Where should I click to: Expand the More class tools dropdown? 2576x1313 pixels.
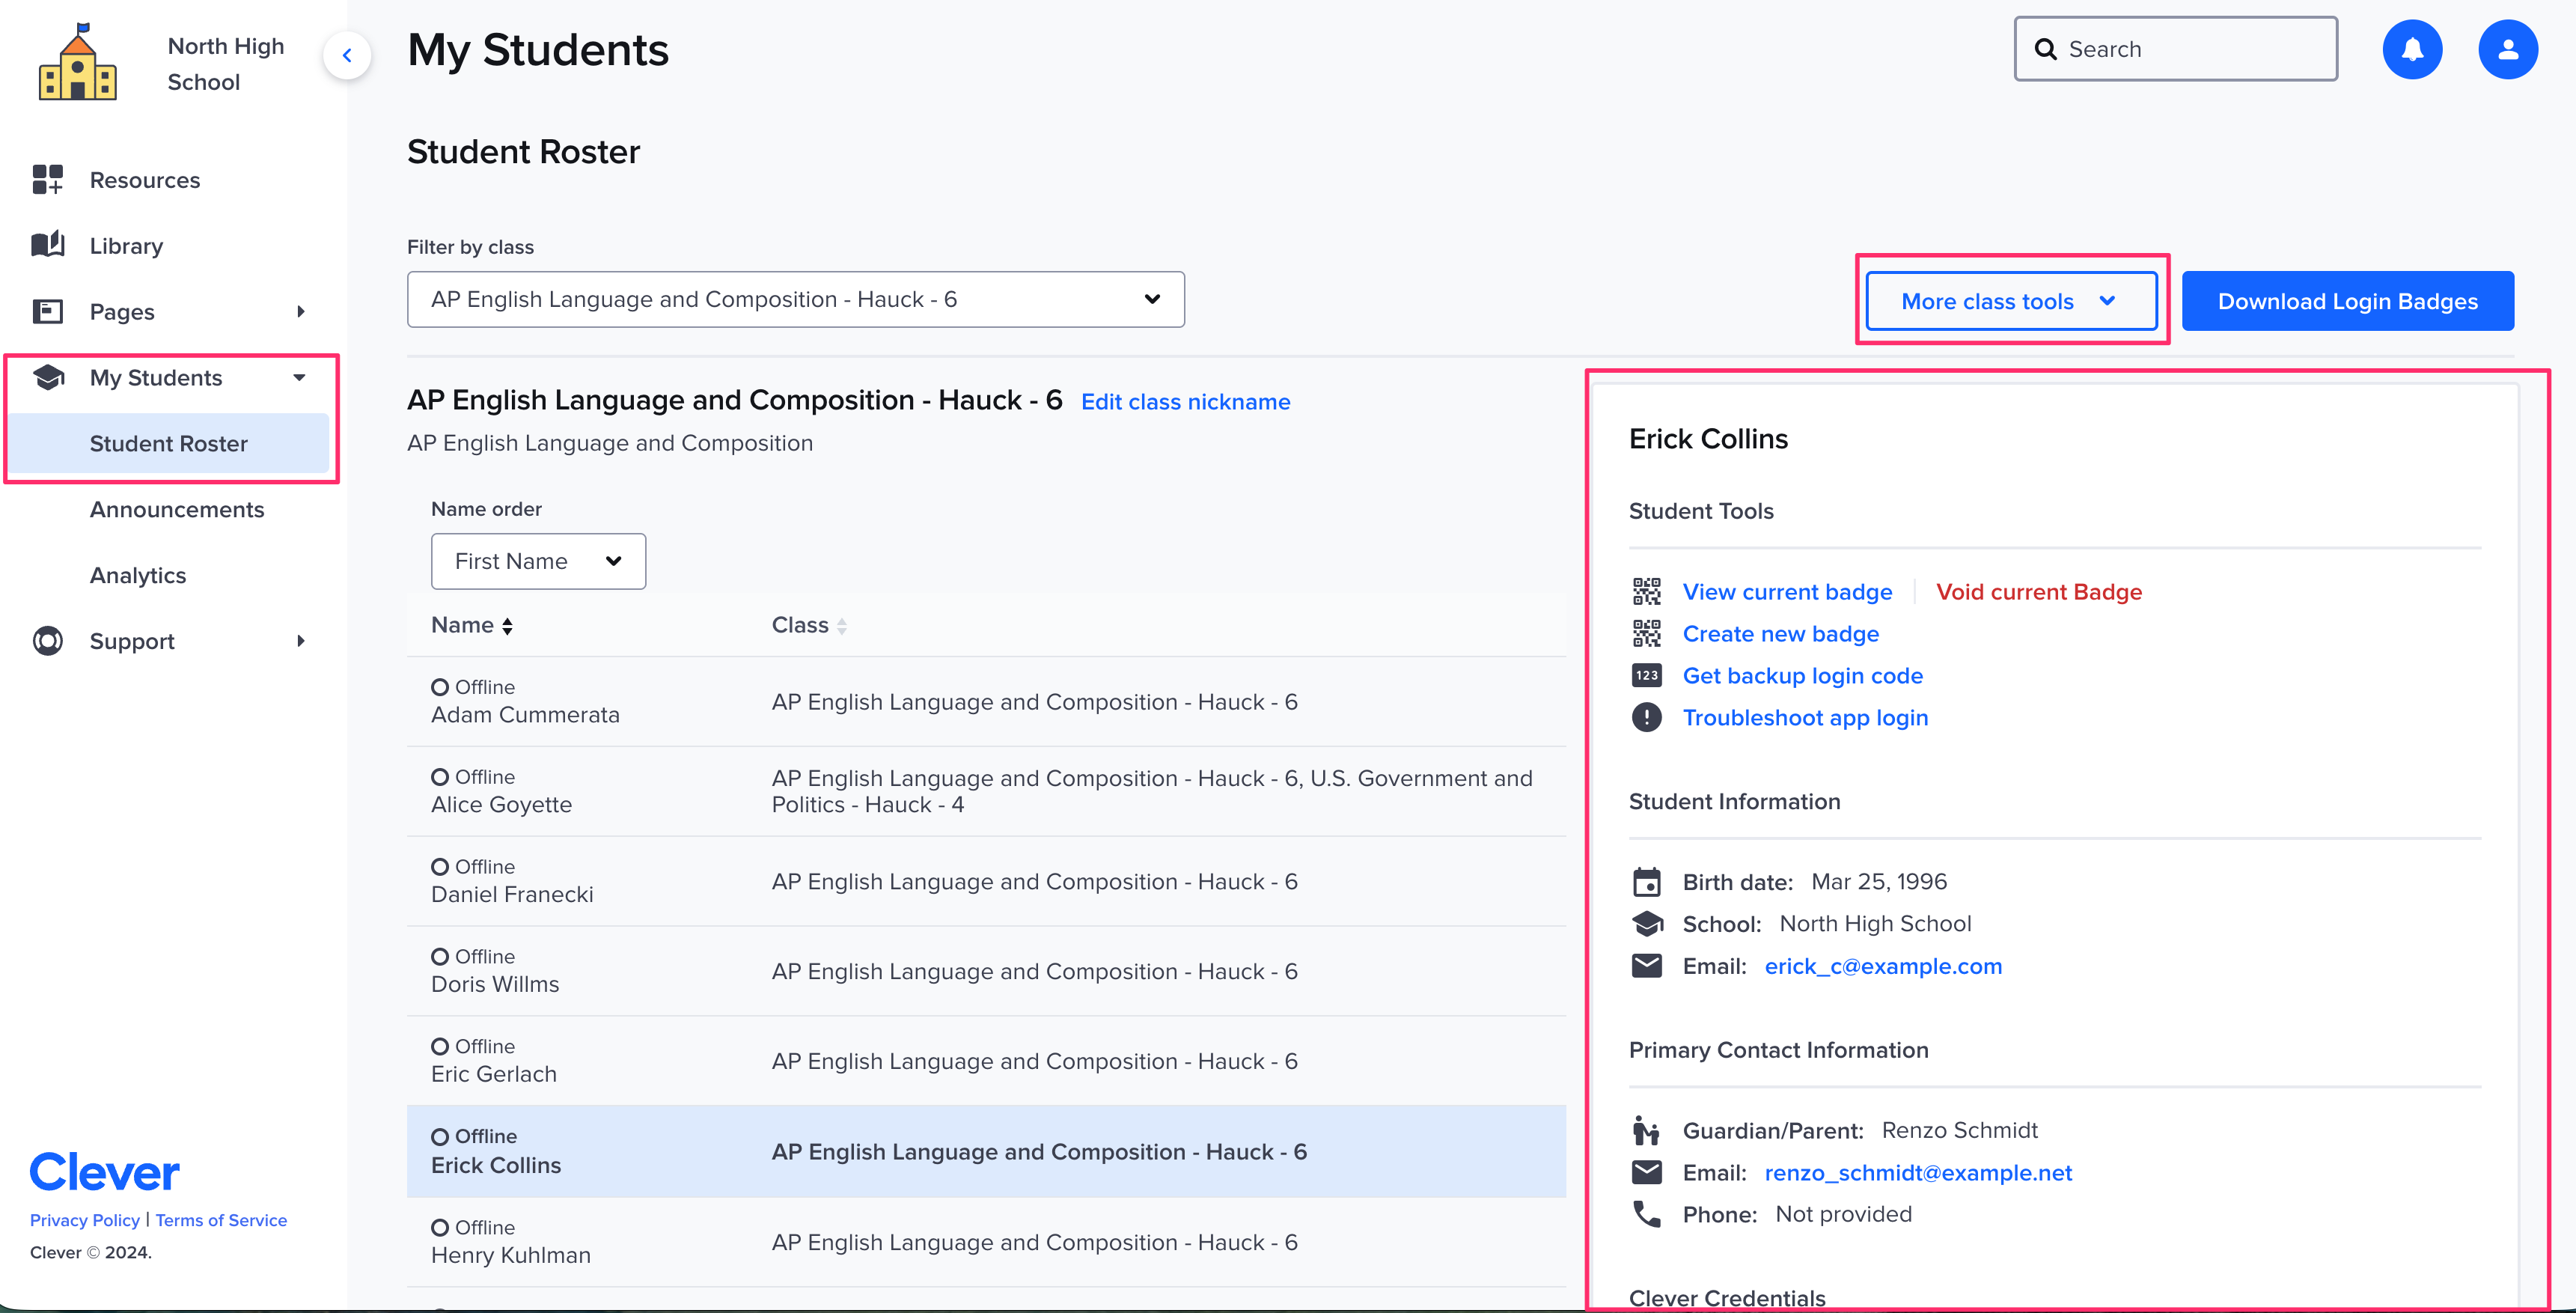[2010, 301]
